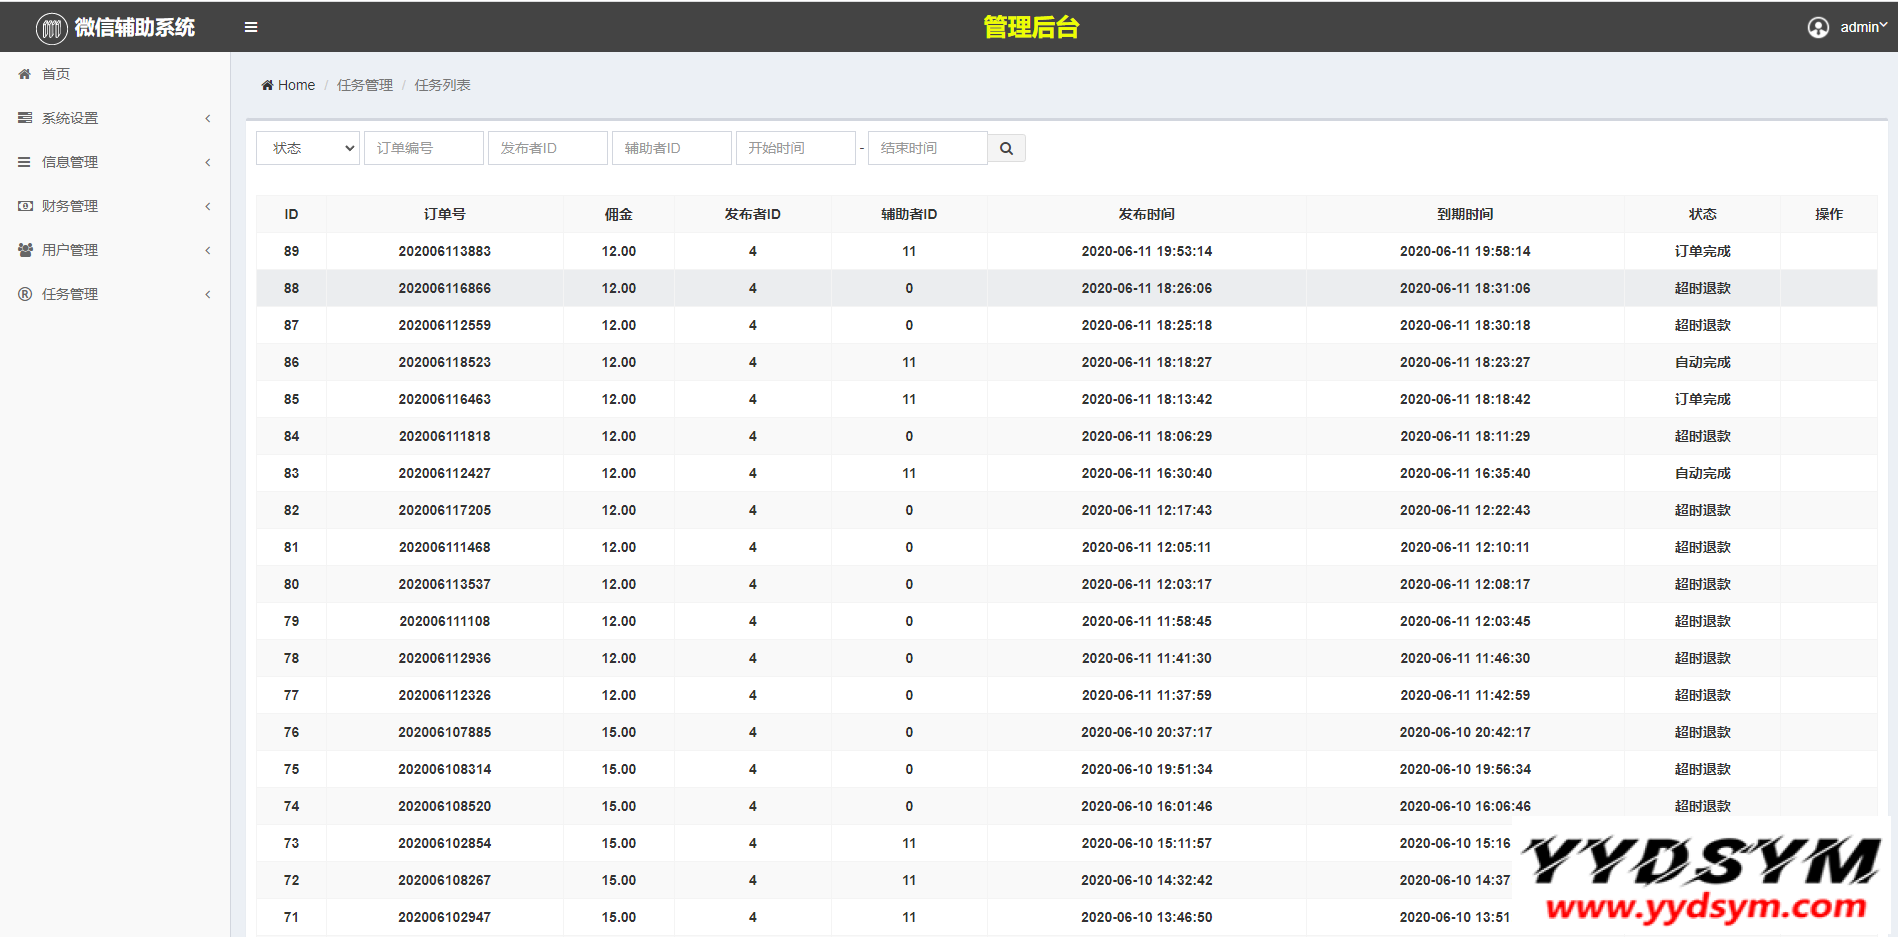Click the 财务管理 money icon
Screen dimensions: 1898x937
[25, 206]
